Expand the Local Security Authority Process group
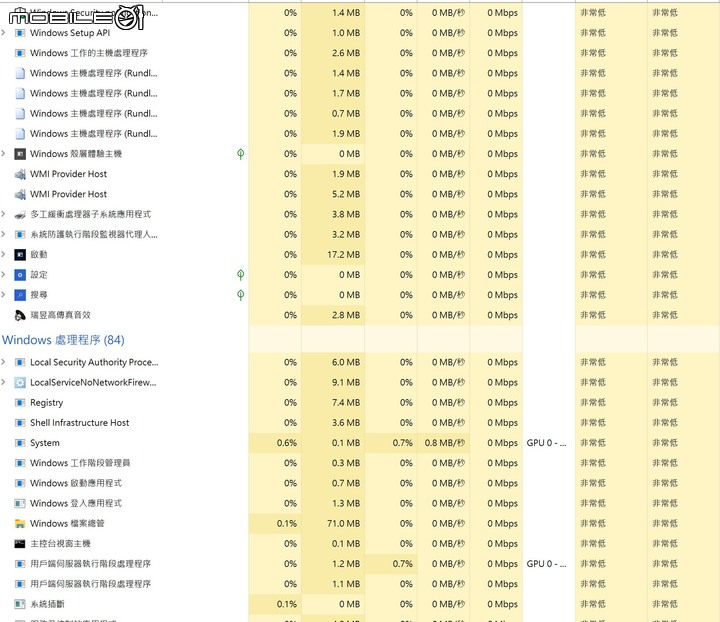Image resolution: width=720 pixels, height=622 pixels. click(x=4, y=363)
